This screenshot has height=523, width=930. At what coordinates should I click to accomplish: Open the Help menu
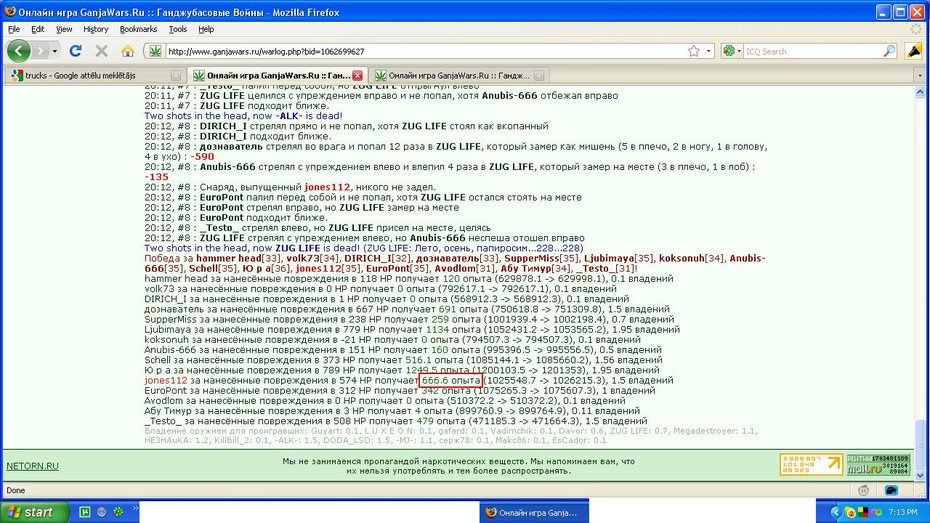click(206, 29)
